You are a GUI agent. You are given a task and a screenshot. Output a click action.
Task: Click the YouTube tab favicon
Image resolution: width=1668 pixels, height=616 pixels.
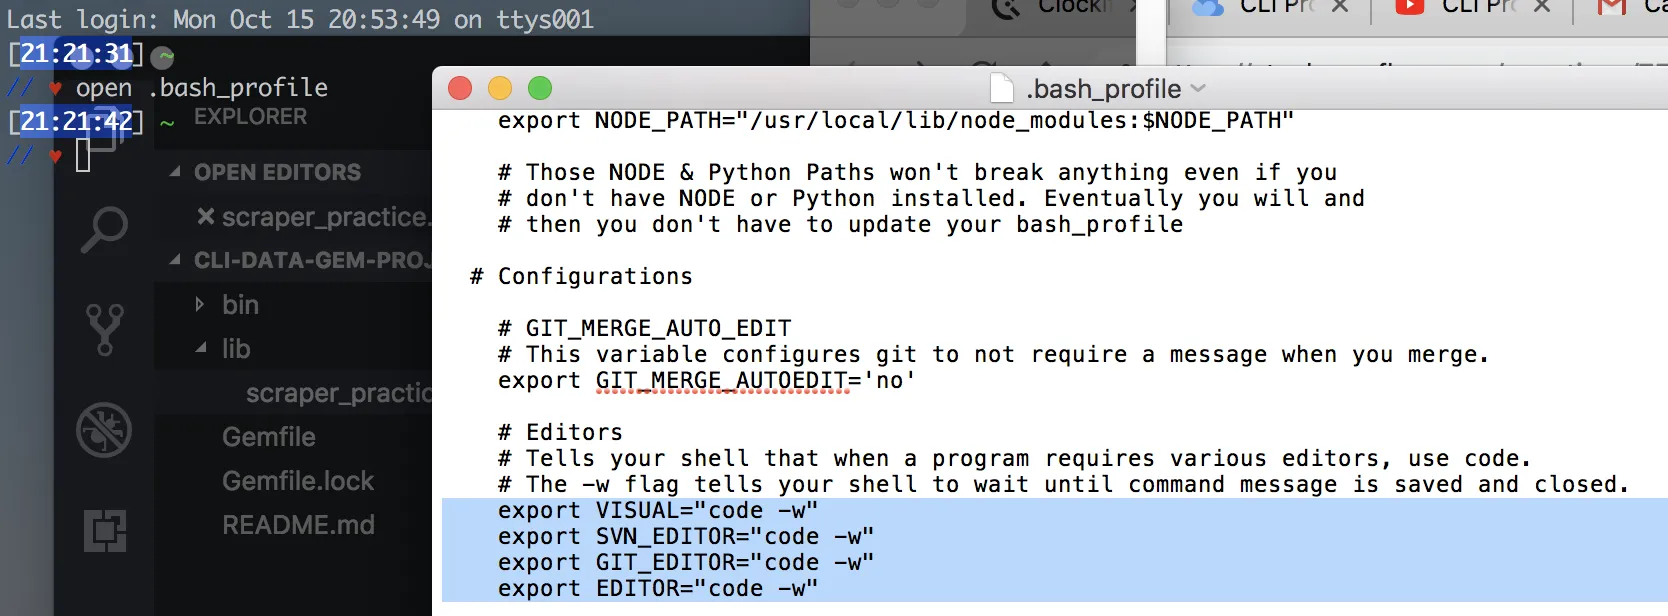(x=1409, y=7)
